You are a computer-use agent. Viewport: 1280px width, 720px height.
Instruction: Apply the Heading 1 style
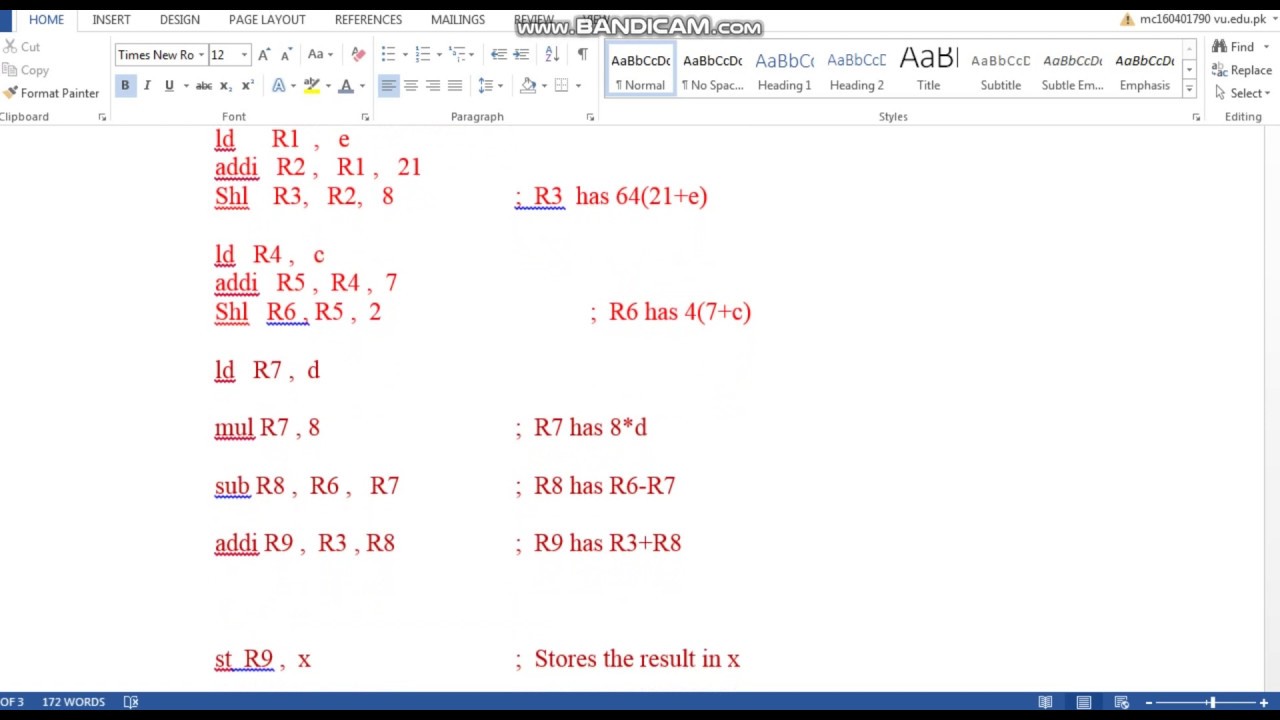[784, 70]
